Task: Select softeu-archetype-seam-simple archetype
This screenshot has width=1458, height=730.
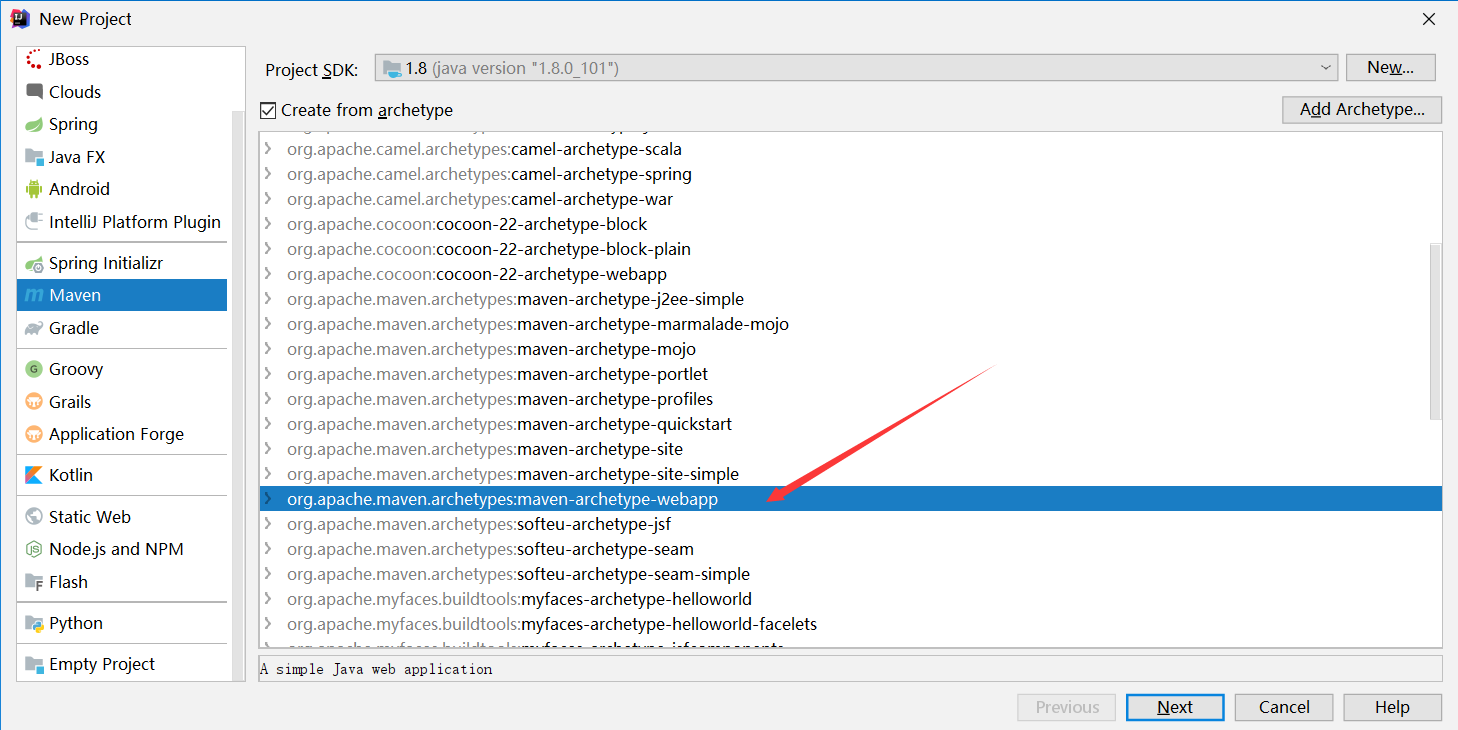Action: (x=851, y=574)
